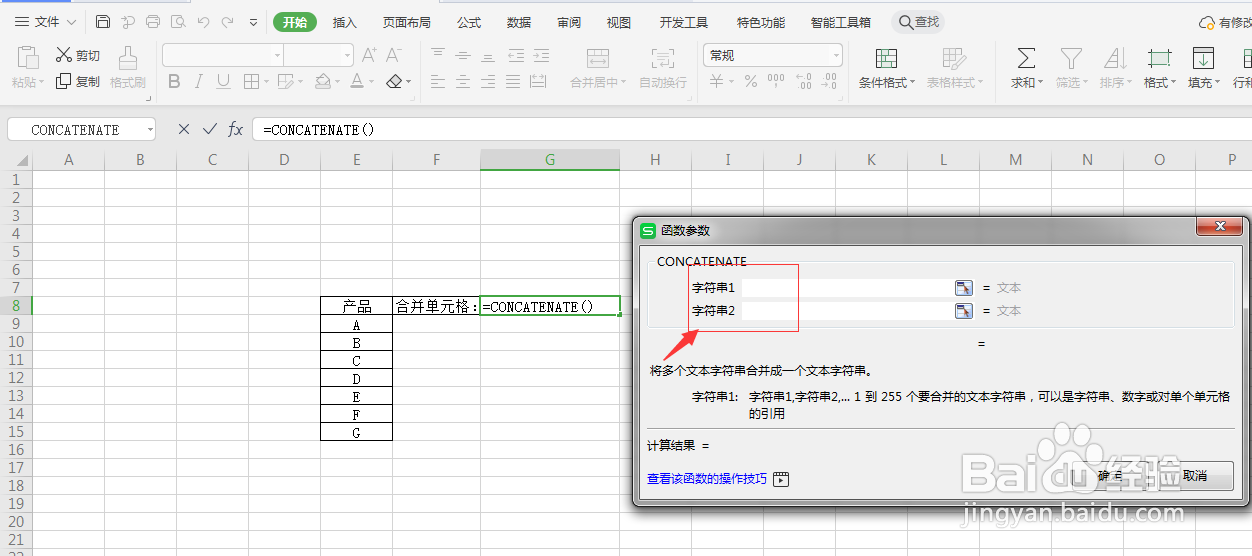1252x556 pixels.
Task: Click the 字符串1 input field
Action: tap(846, 288)
